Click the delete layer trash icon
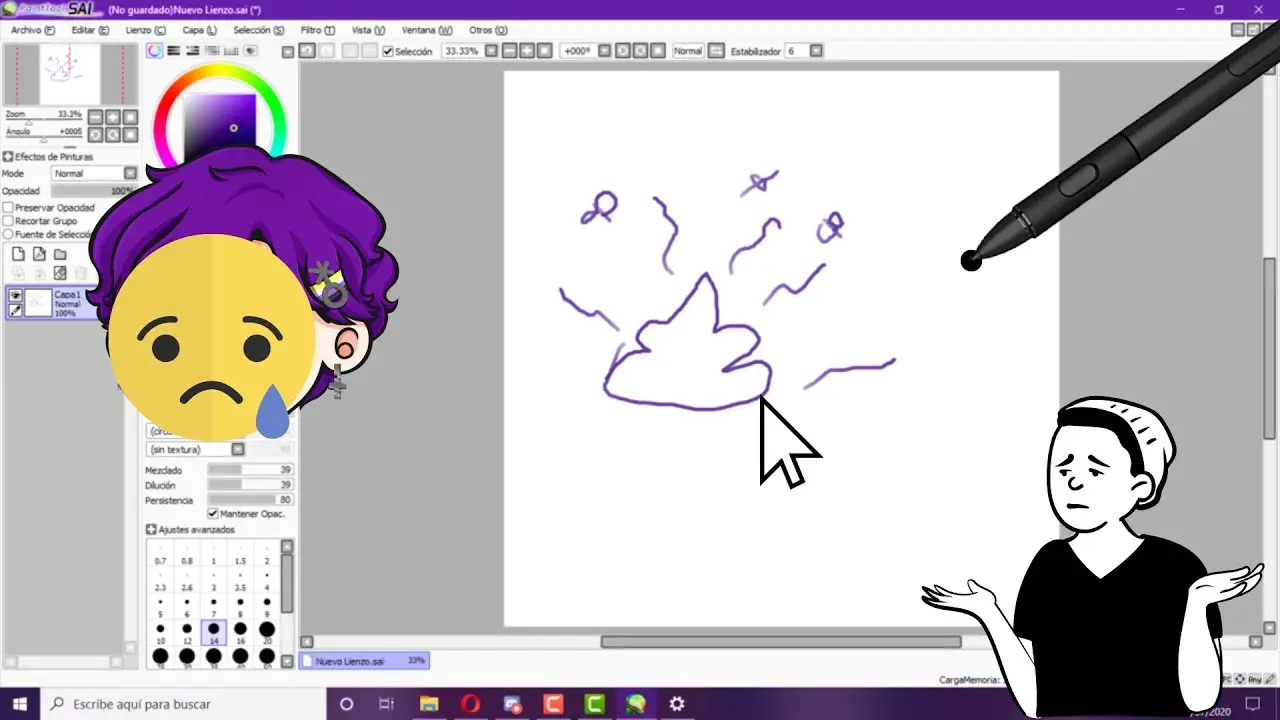 click(81, 273)
